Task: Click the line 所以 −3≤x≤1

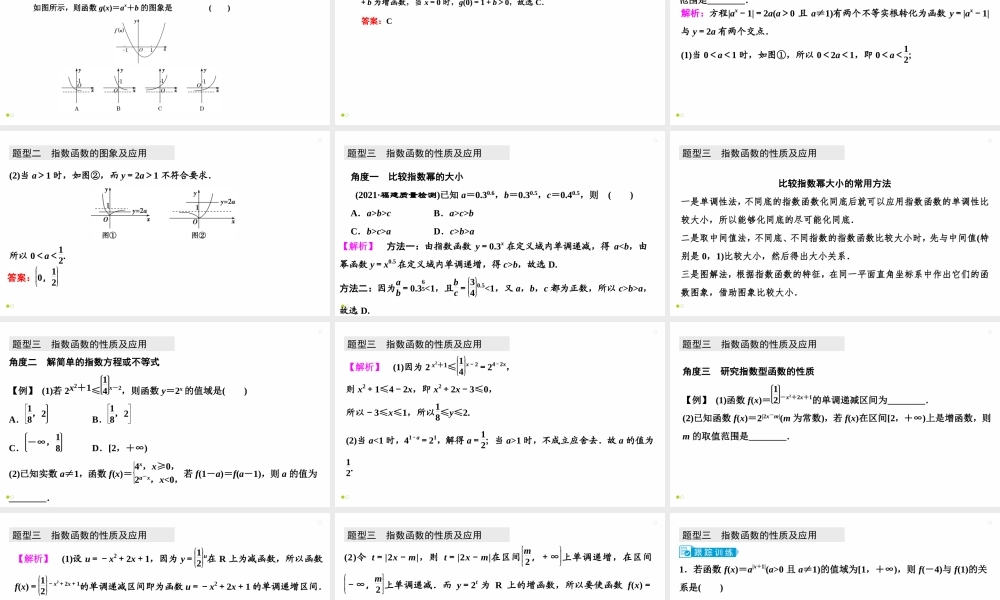Action: pos(408,411)
